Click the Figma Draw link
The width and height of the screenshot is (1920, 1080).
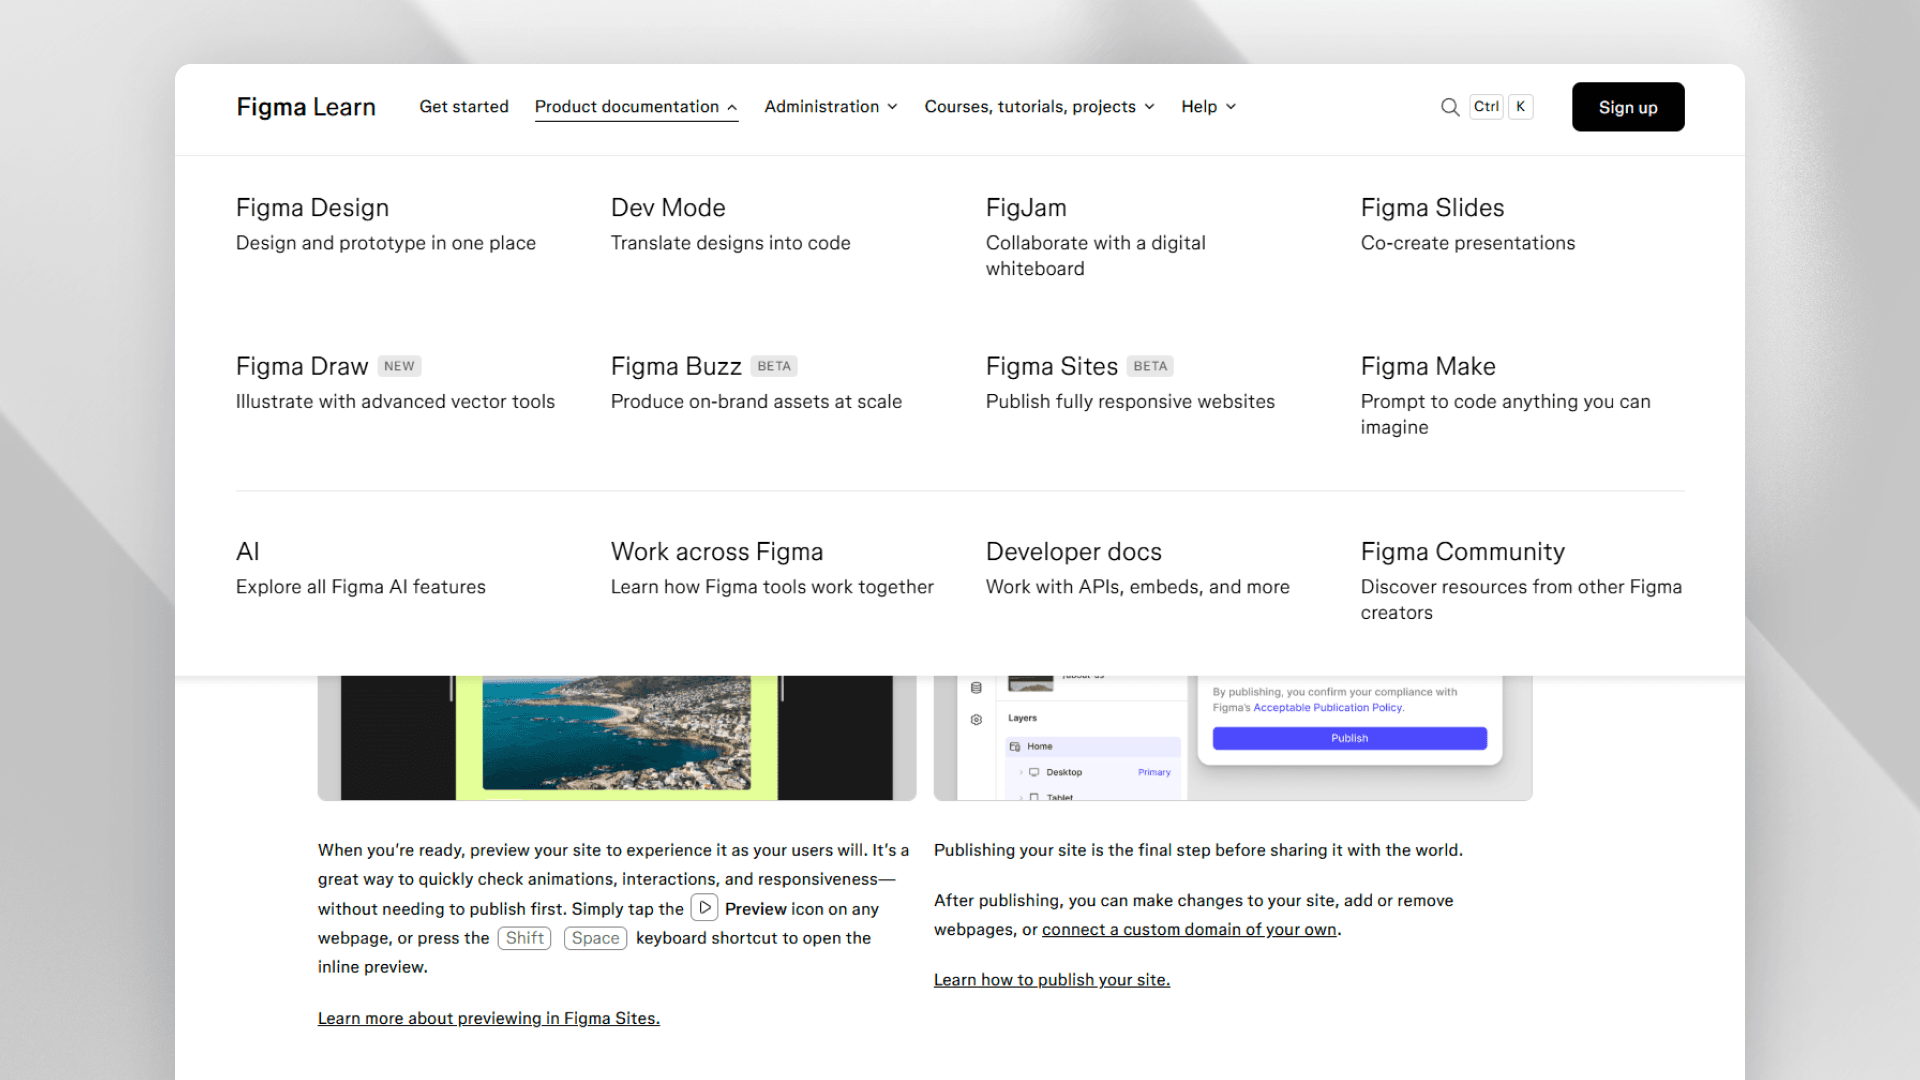pyautogui.click(x=302, y=366)
